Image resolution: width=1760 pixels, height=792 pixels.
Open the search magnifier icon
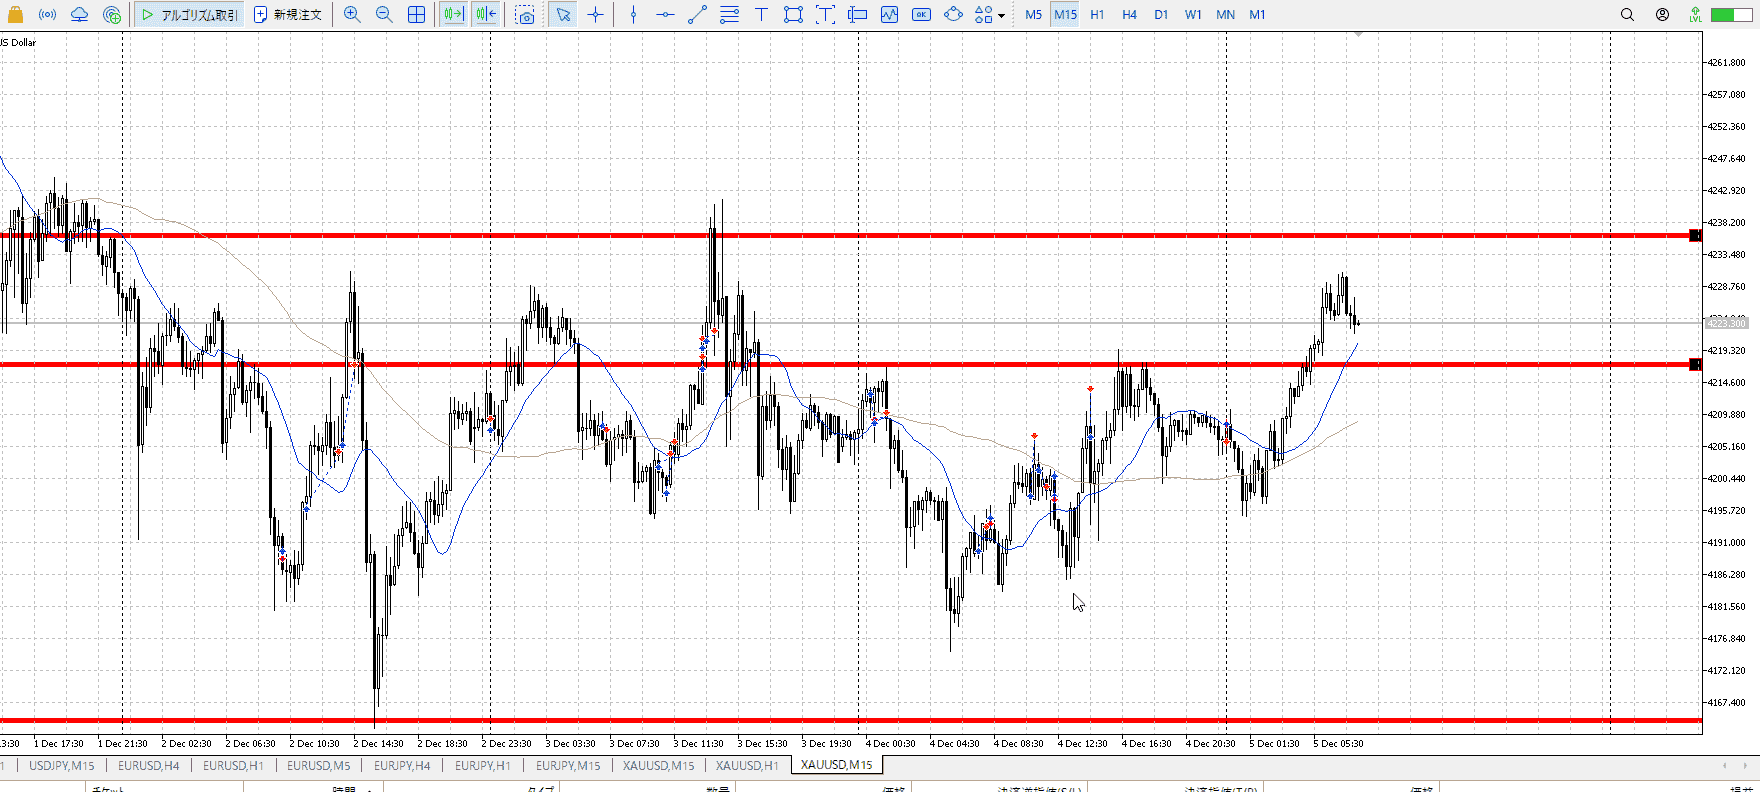[1627, 15]
